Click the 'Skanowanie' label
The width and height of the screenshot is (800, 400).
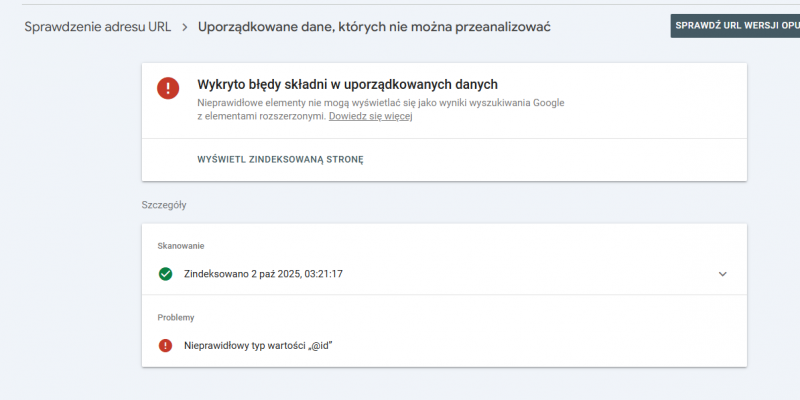(180, 245)
